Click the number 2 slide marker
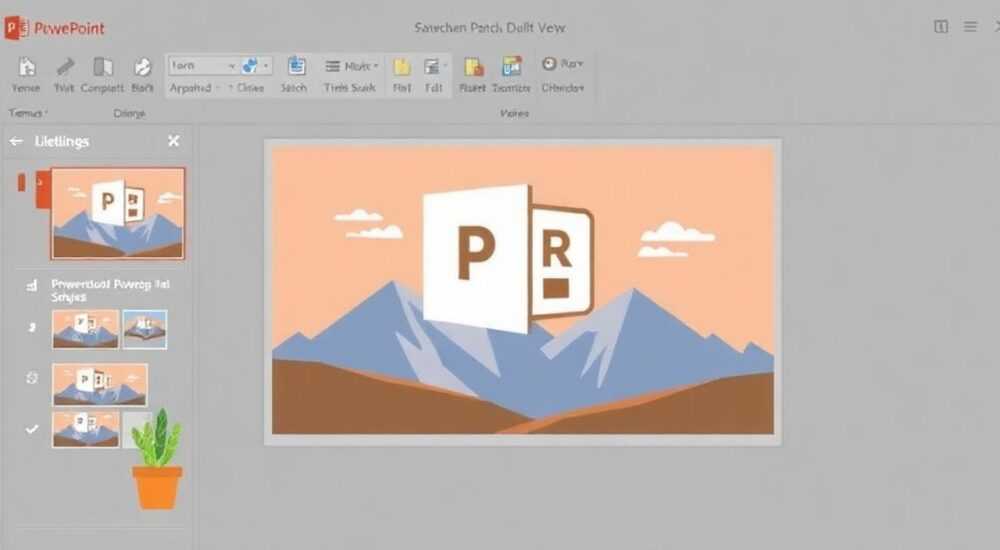This screenshot has width=1000, height=550. pyautogui.click(x=32, y=327)
